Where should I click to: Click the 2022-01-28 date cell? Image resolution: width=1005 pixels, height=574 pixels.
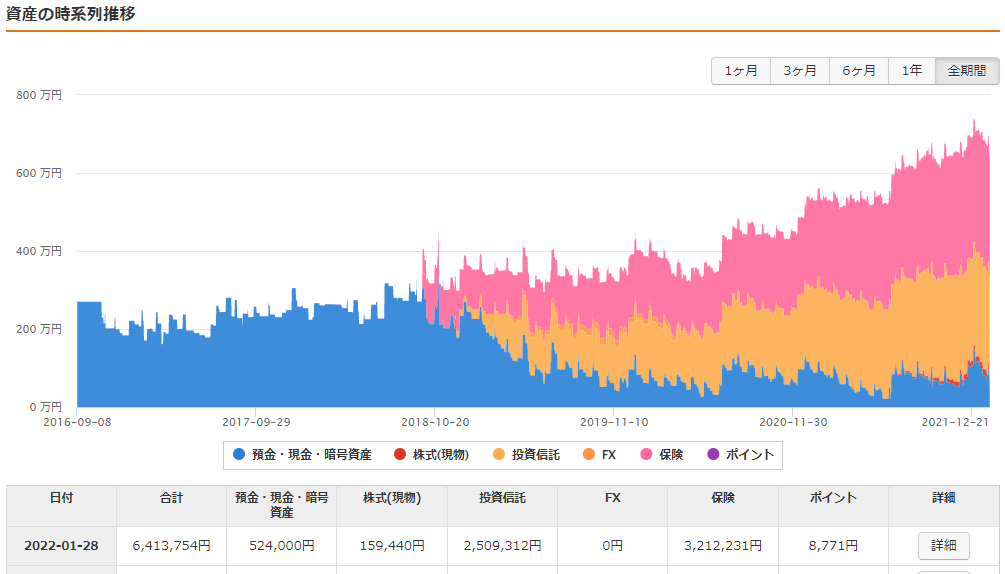pyautogui.click(x=61, y=546)
